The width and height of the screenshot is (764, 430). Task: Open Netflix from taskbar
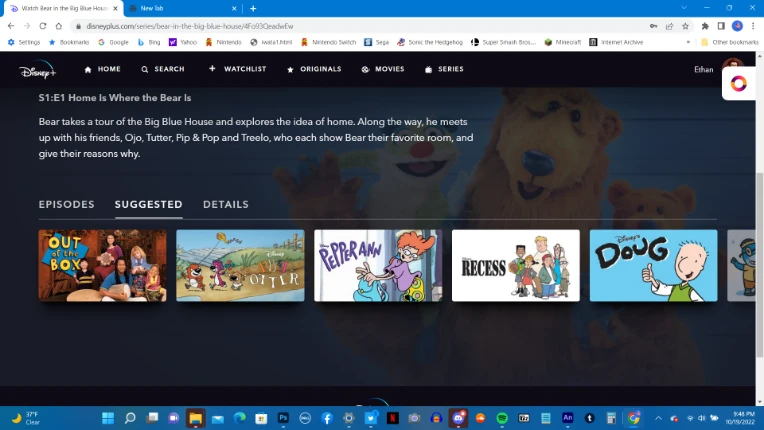tap(393, 418)
